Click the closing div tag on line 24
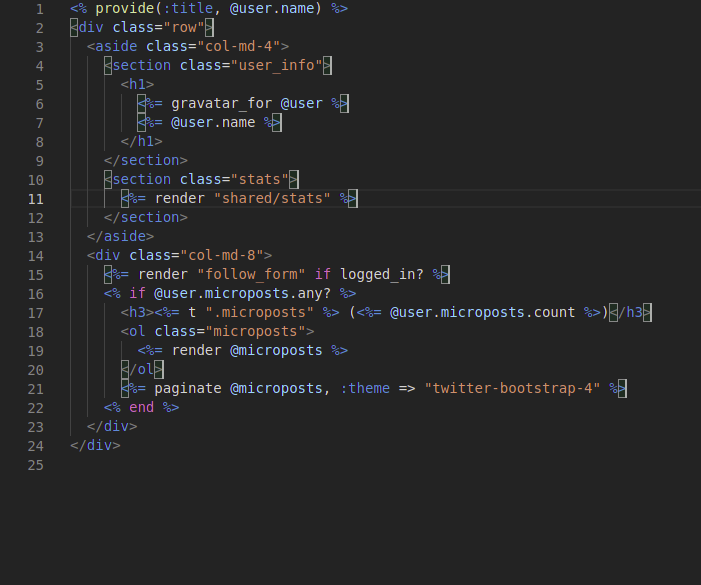701x585 pixels. coord(95,445)
